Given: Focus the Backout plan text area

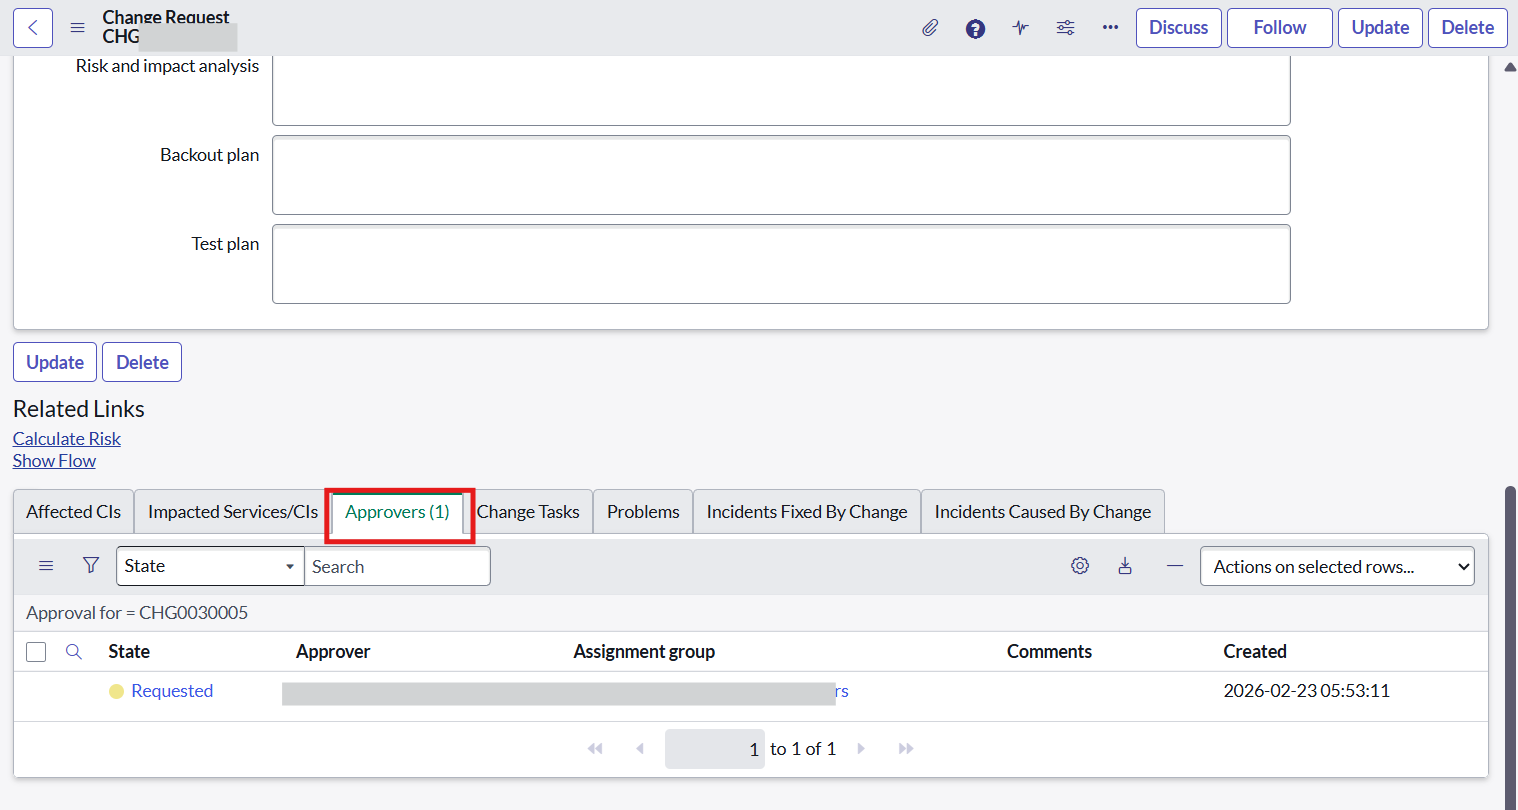Looking at the screenshot, I should (781, 175).
